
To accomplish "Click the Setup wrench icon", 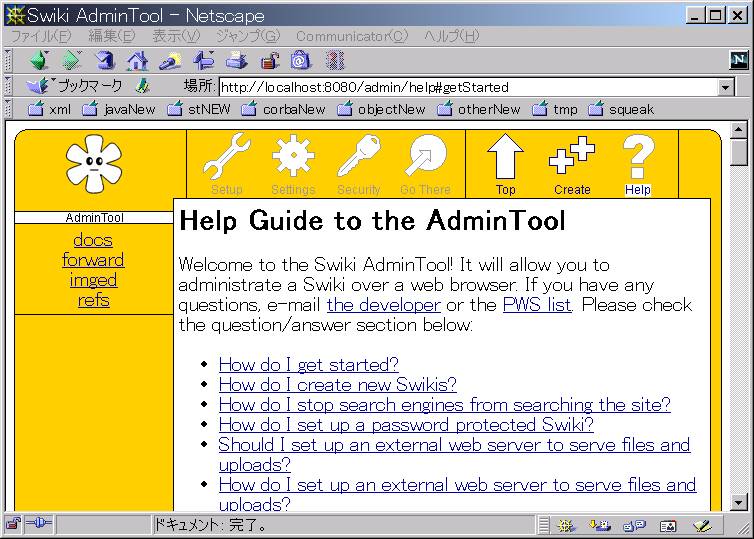I will [226, 157].
